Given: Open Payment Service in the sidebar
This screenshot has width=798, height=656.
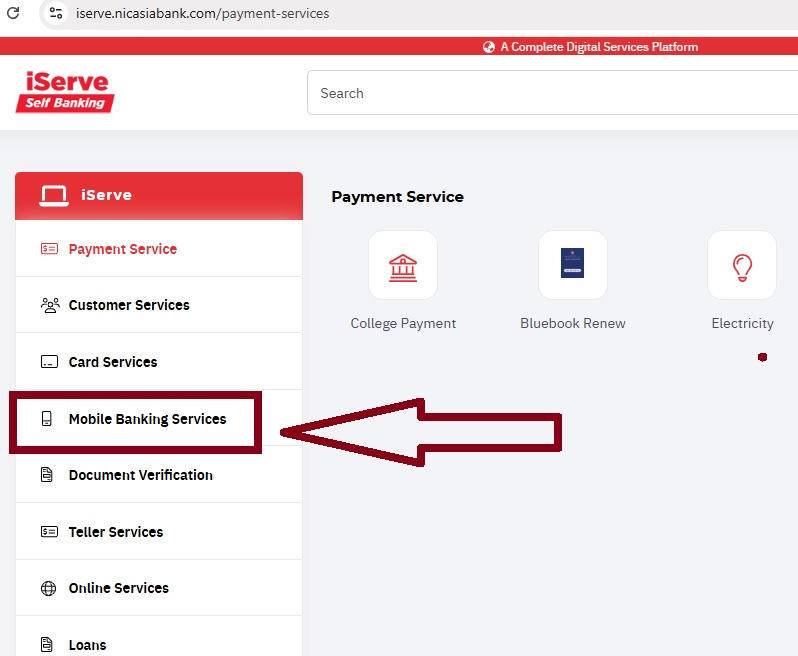Looking at the screenshot, I should tap(122, 249).
